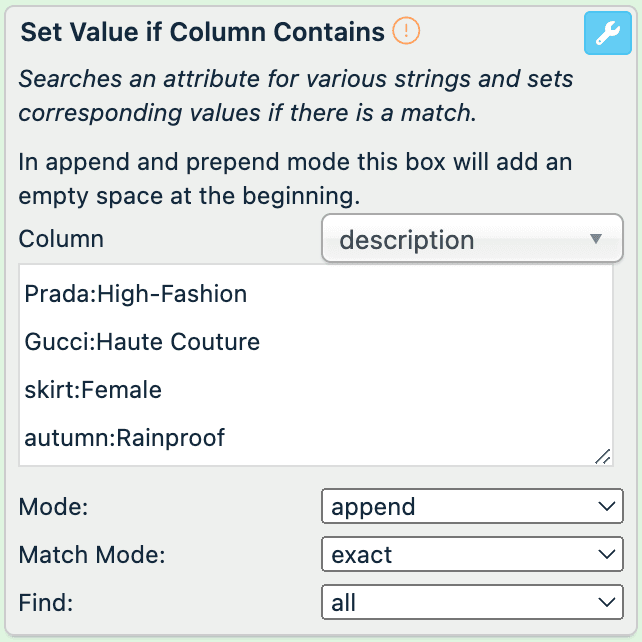The image size is (642, 642).
Task: Place cursor on the Gucci:Haute Couture line
Action: [142, 342]
